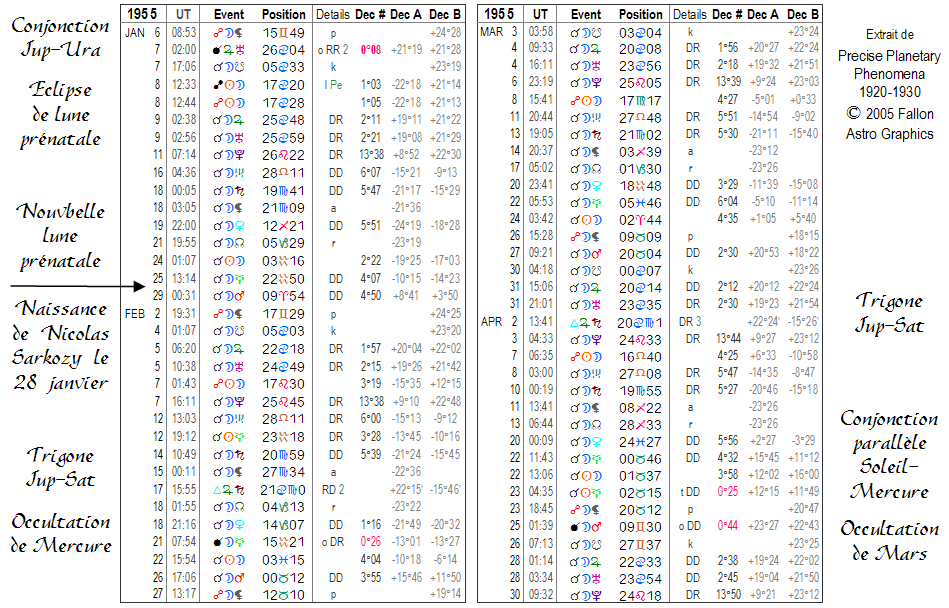949x608 pixels.
Task: Click the 'o DR' details cell
Action: click(x=332, y=542)
